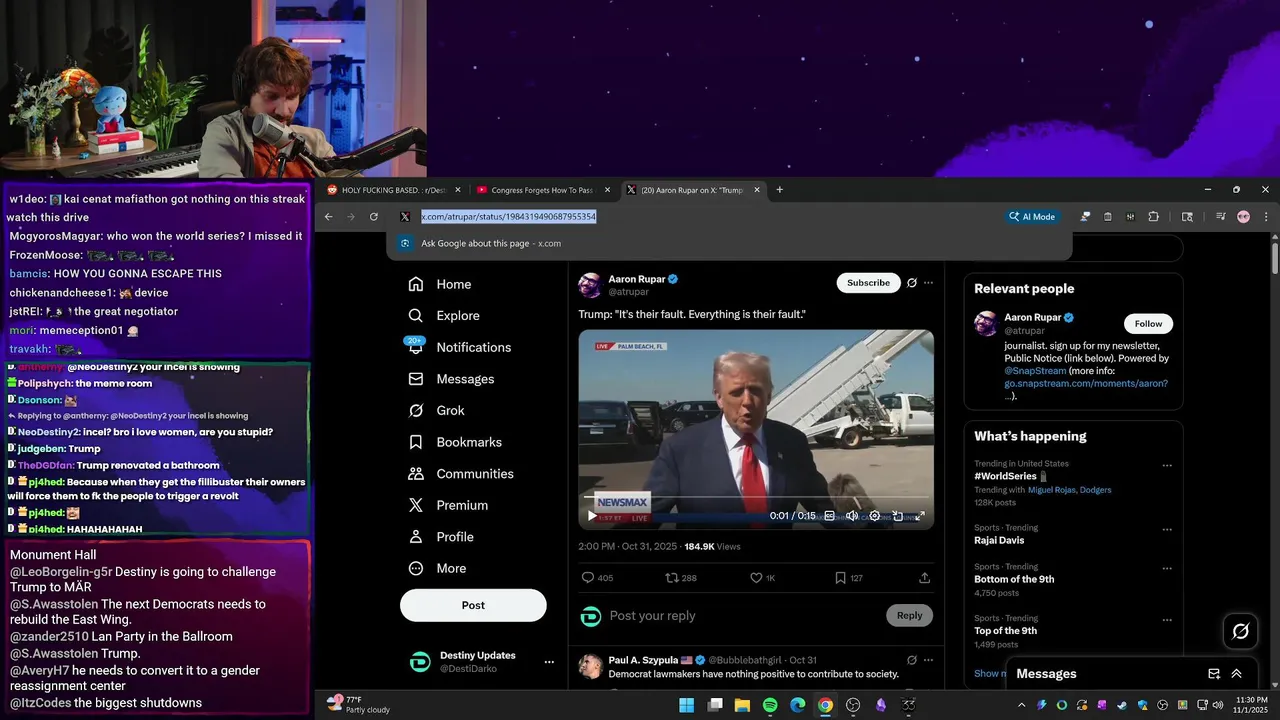Screen dimensions: 1280x720
Task: Click the x.com address bar URL
Action: point(508,217)
